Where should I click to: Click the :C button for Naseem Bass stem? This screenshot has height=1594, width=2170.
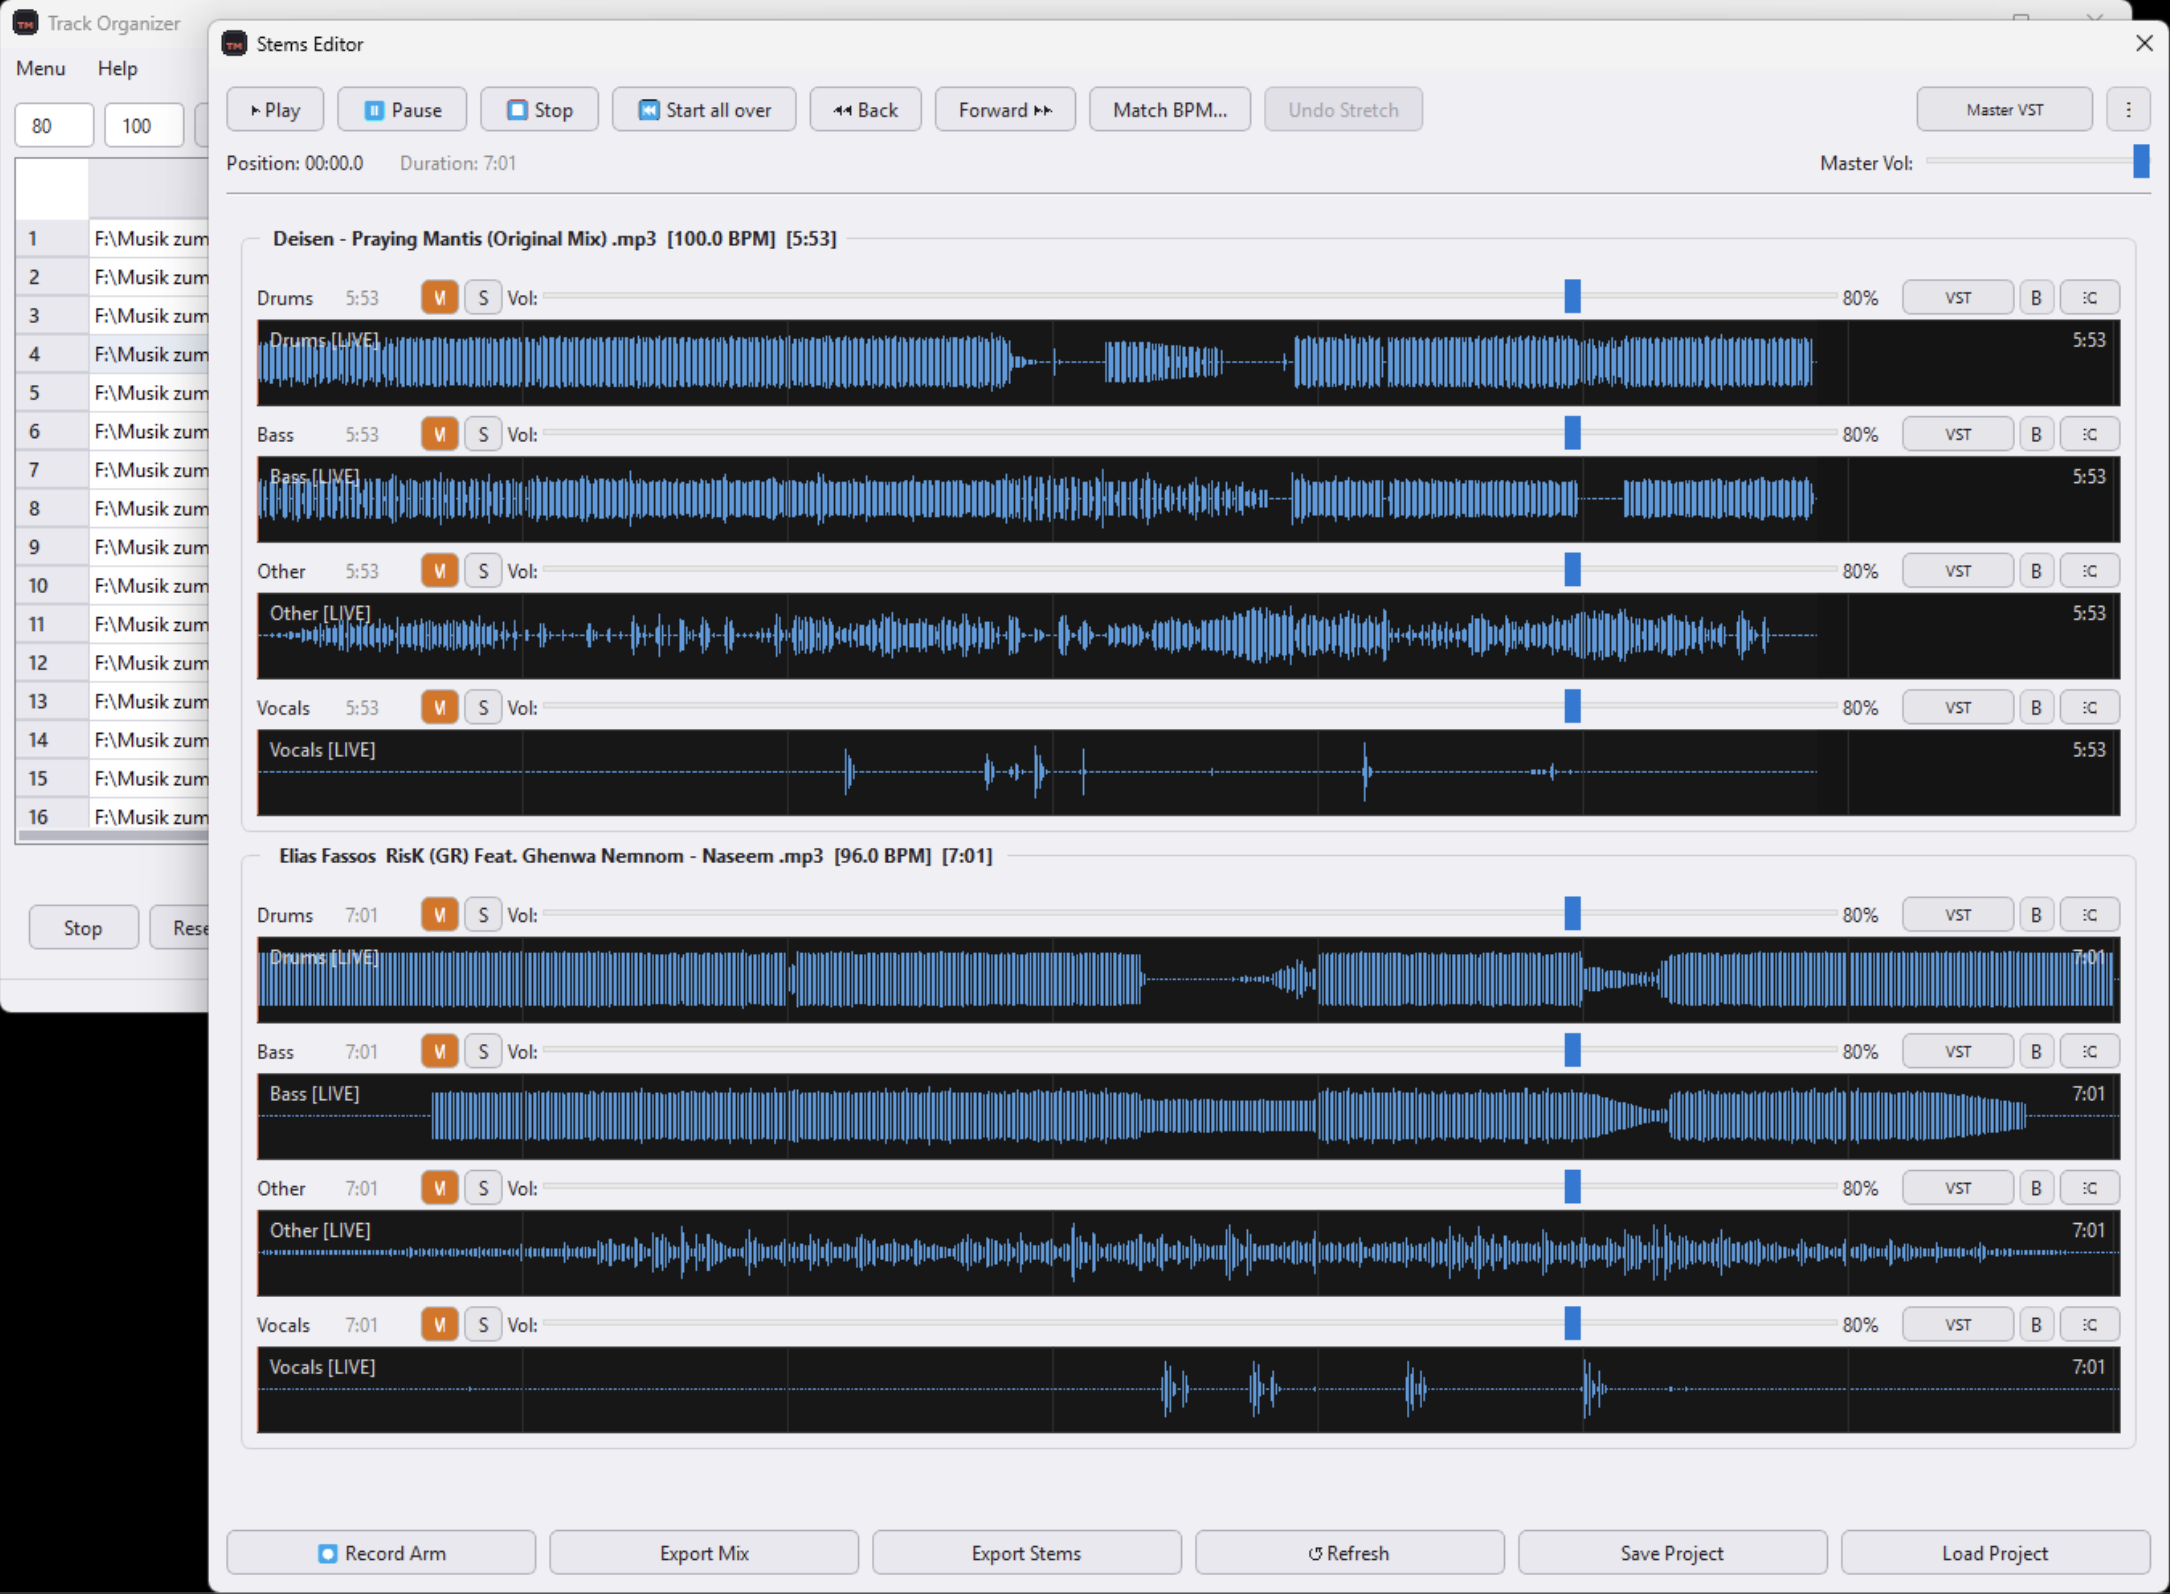click(x=2089, y=1052)
